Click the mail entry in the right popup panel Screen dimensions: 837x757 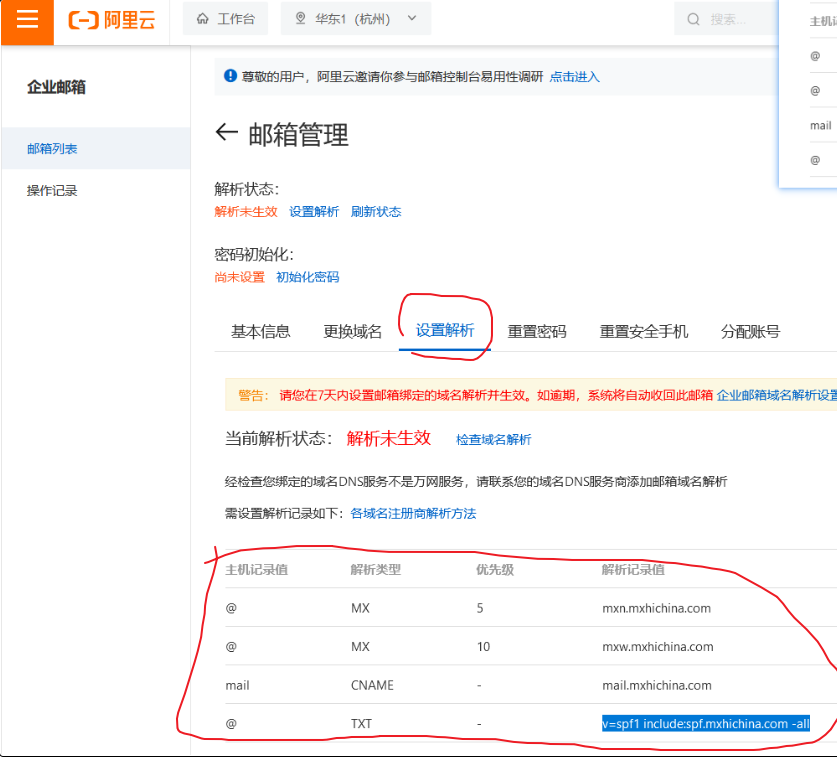(x=820, y=125)
